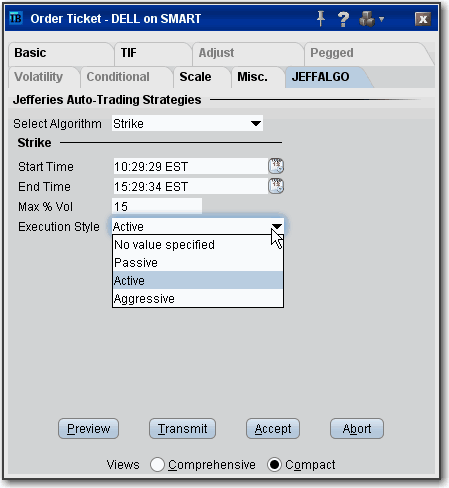Viewport: 449px width, 488px height.
Task: Click the Abort button
Action: pos(357,429)
